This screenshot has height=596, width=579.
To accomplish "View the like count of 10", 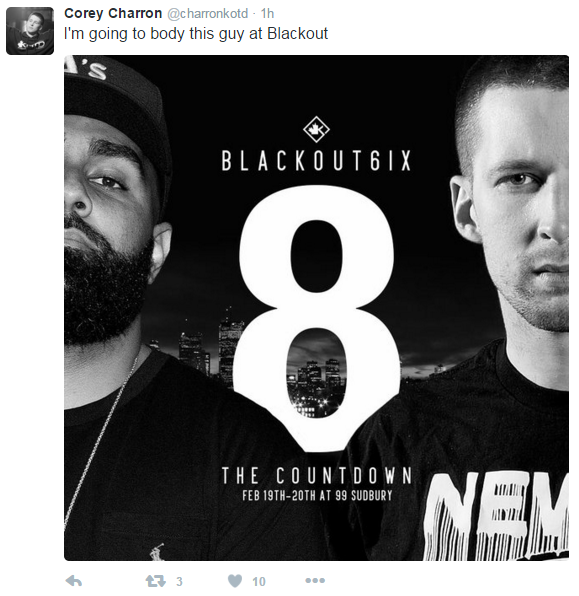I will (x=259, y=581).
